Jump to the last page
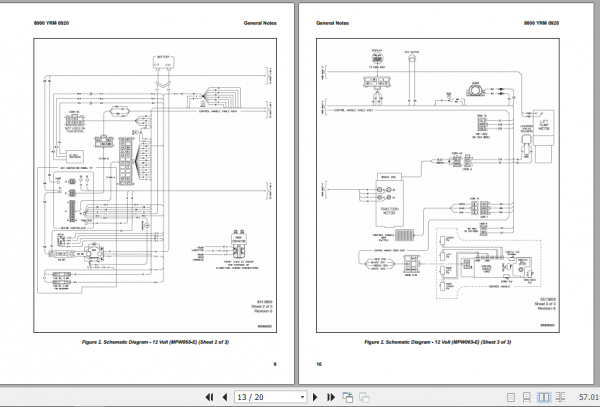Screen dimensions: 600x407 331,397
